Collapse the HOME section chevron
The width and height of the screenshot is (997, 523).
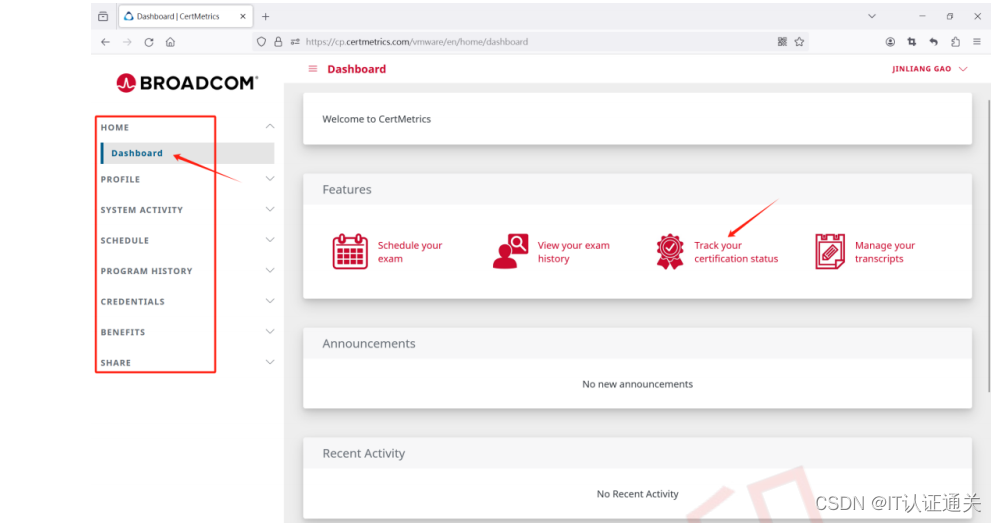pos(270,126)
